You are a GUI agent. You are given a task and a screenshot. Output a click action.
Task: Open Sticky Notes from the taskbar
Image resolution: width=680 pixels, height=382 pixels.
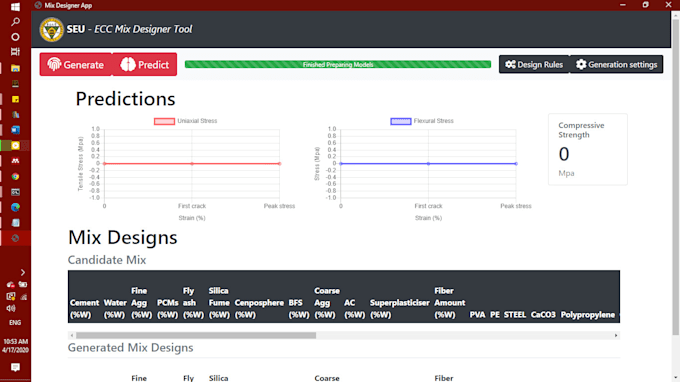[x=15, y=99]
